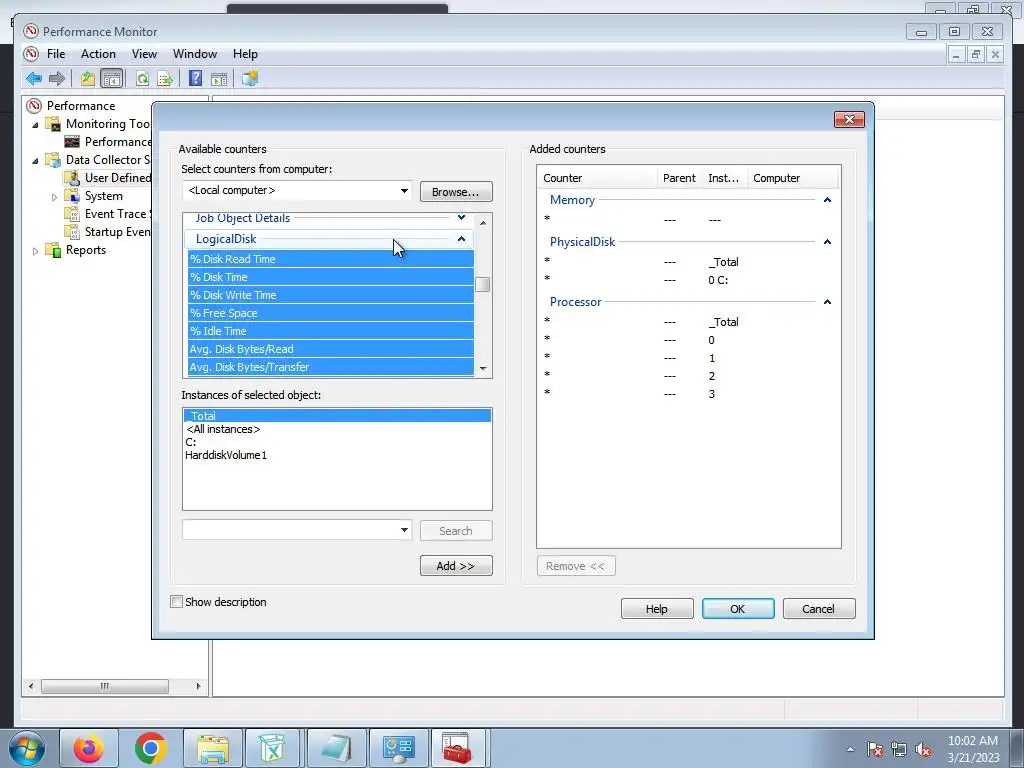Click the Performance Monitor title bar icon

coord(31,31)
